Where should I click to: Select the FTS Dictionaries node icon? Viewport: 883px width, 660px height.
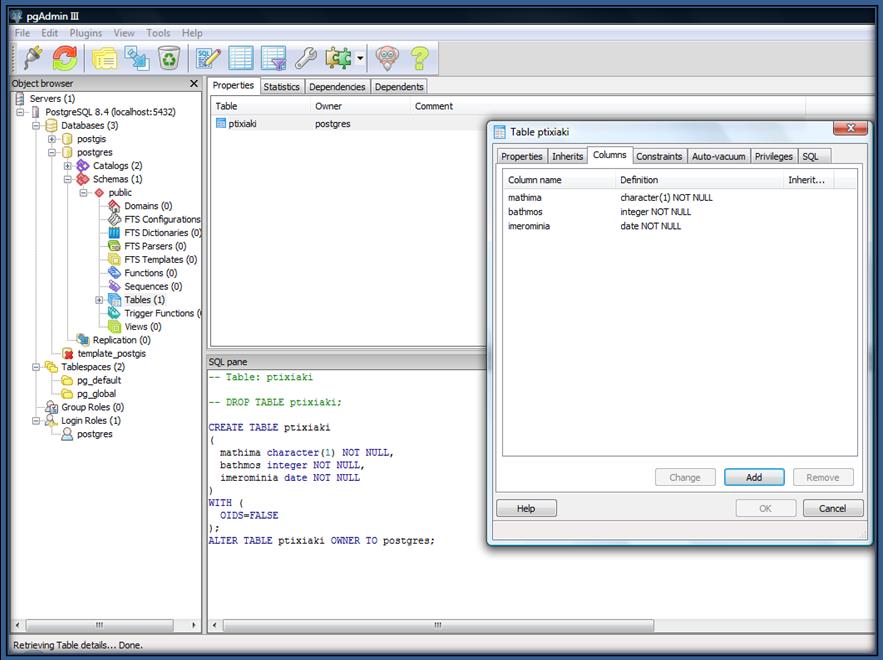[114, 233]
